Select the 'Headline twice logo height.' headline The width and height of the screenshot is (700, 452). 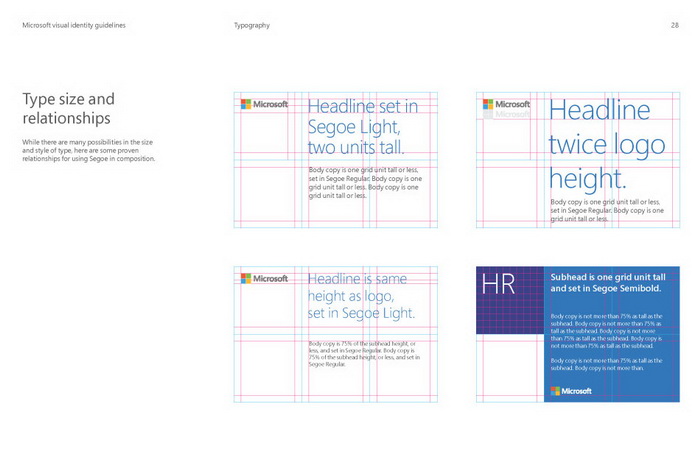click(600, 144)
